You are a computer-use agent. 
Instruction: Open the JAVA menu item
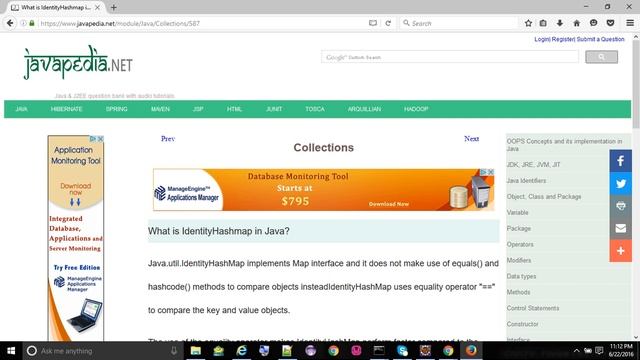[x=21, y=109]
